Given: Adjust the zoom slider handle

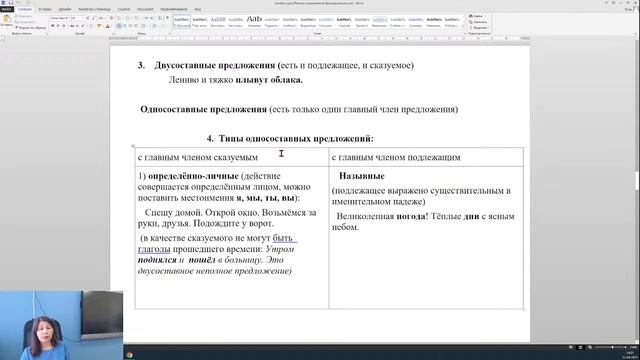Looking at the screenshot, I should tap(612, 347).
